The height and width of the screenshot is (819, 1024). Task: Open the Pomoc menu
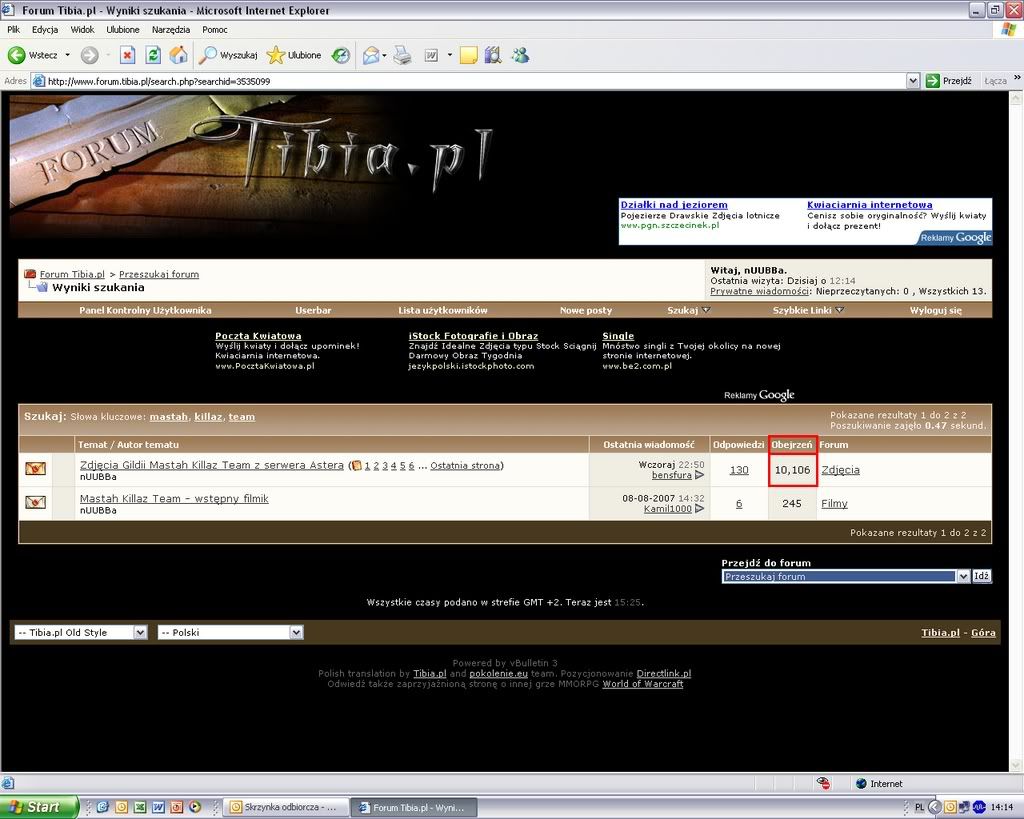[215, 29]
